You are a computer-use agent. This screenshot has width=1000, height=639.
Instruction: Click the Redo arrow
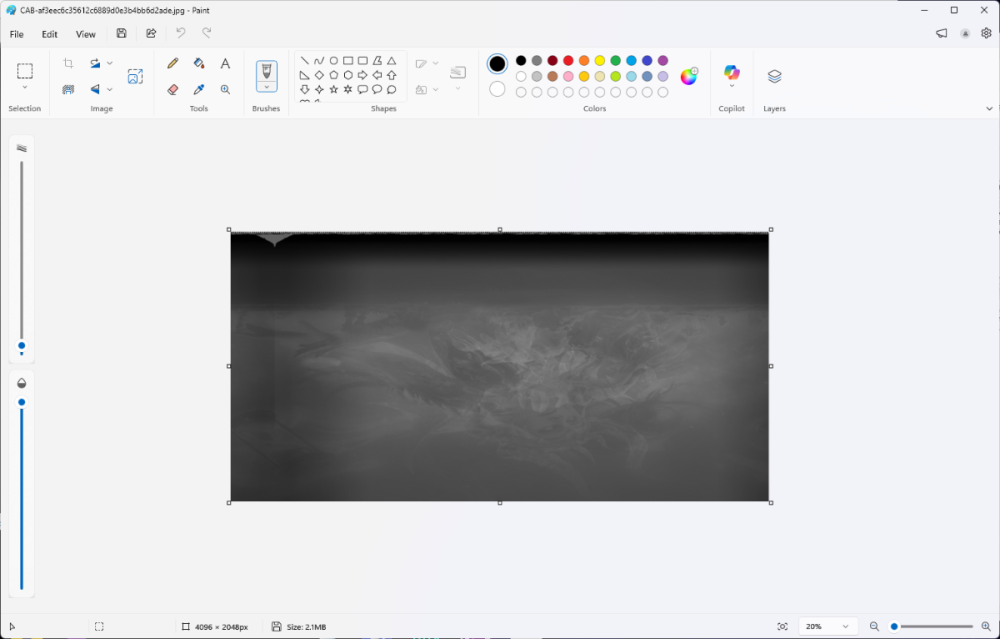(207, 33)
